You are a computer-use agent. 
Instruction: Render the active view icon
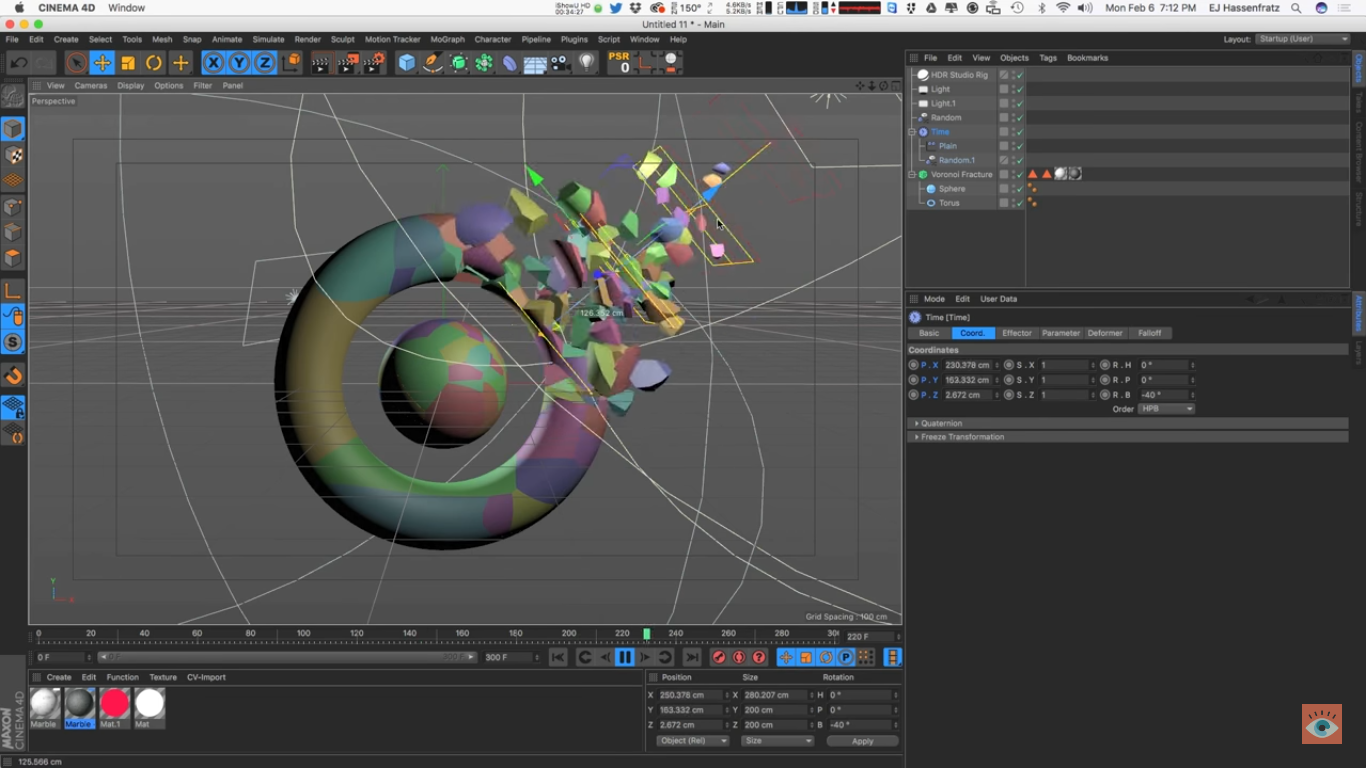tap(320, 63)
